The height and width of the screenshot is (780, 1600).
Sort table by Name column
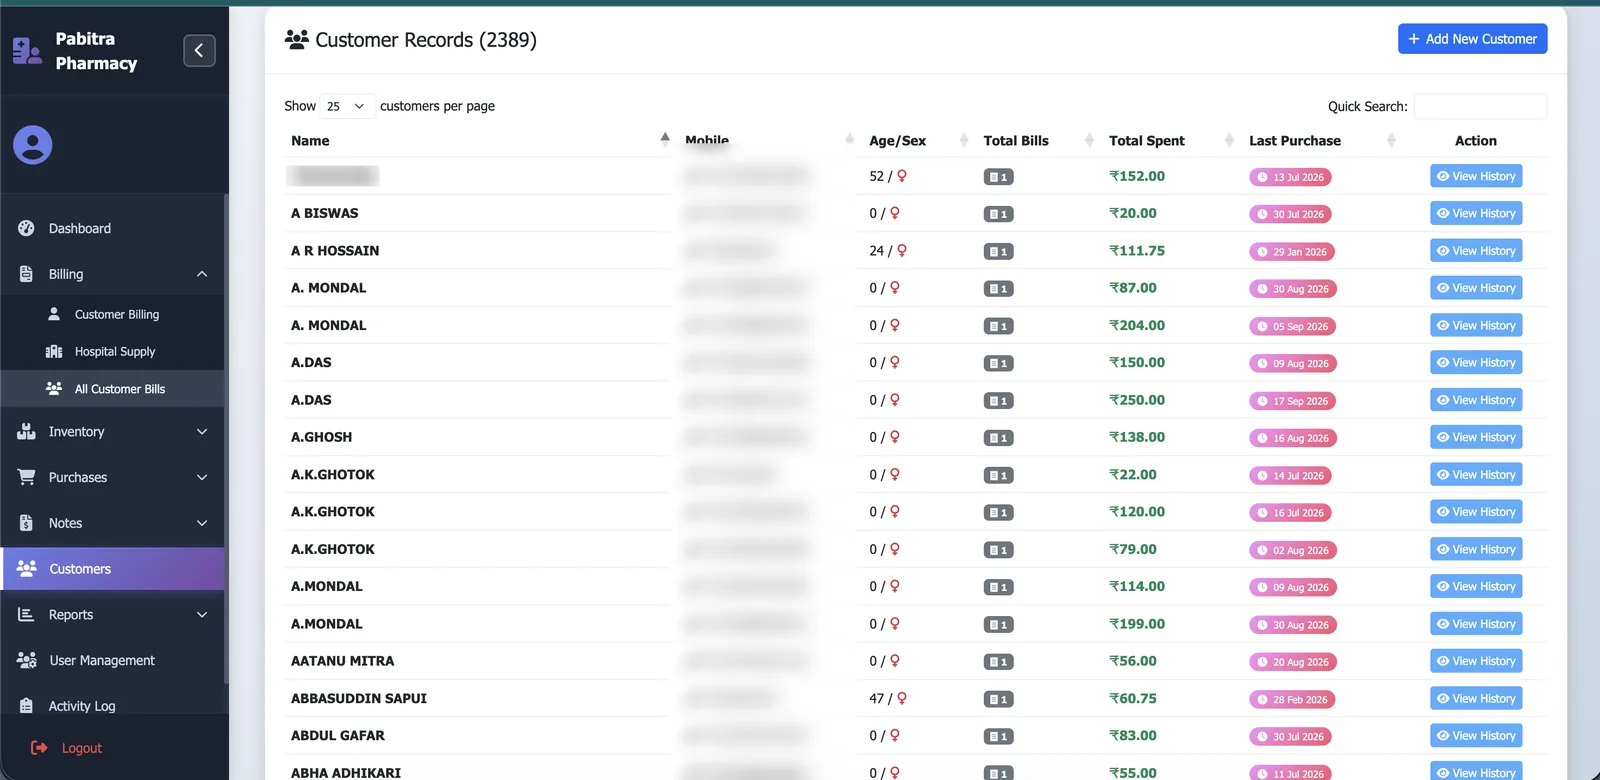pos(479,141)
